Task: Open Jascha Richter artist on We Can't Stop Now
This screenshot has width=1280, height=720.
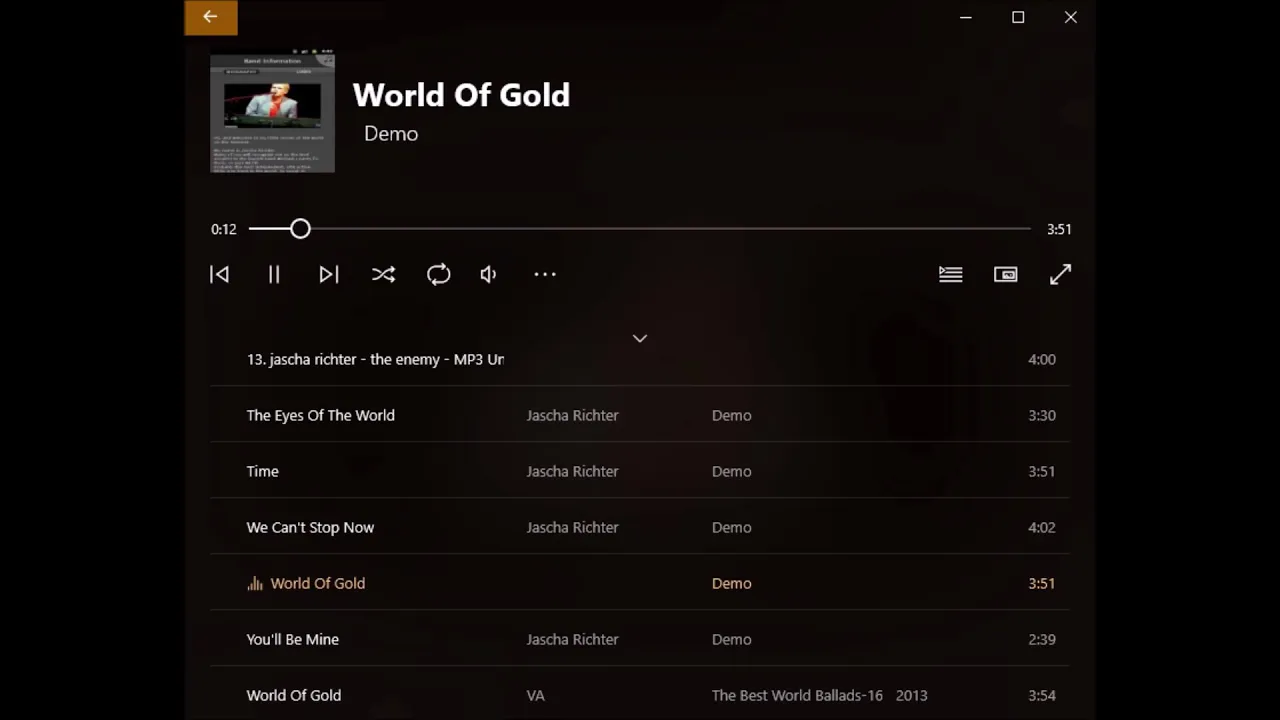Action: click(572, 527)
